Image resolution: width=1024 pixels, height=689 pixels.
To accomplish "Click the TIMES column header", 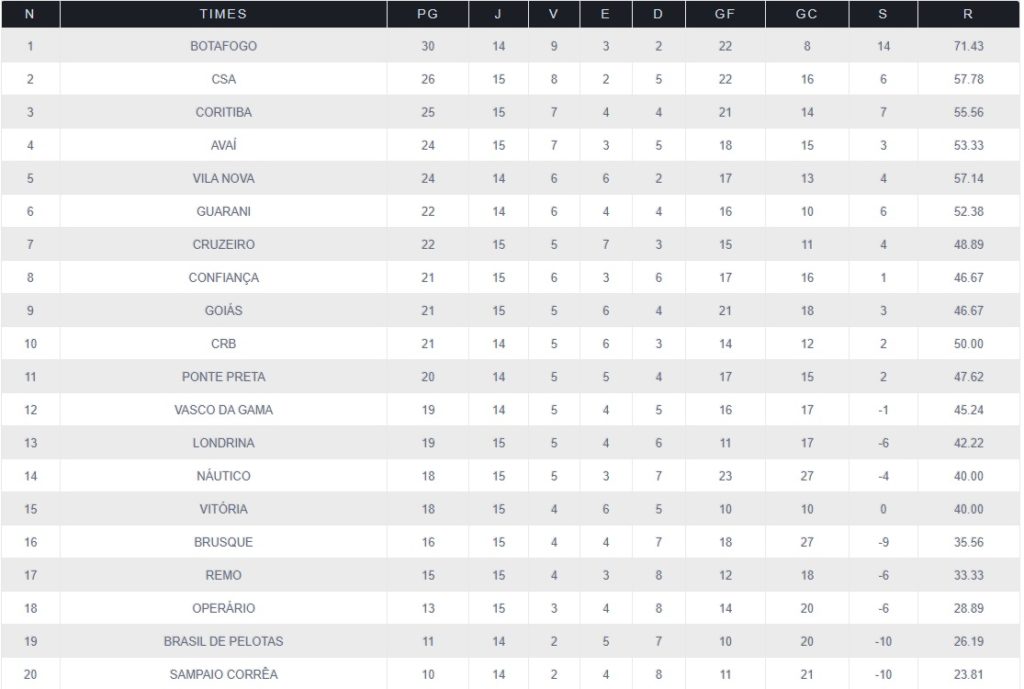I will 223,14.
